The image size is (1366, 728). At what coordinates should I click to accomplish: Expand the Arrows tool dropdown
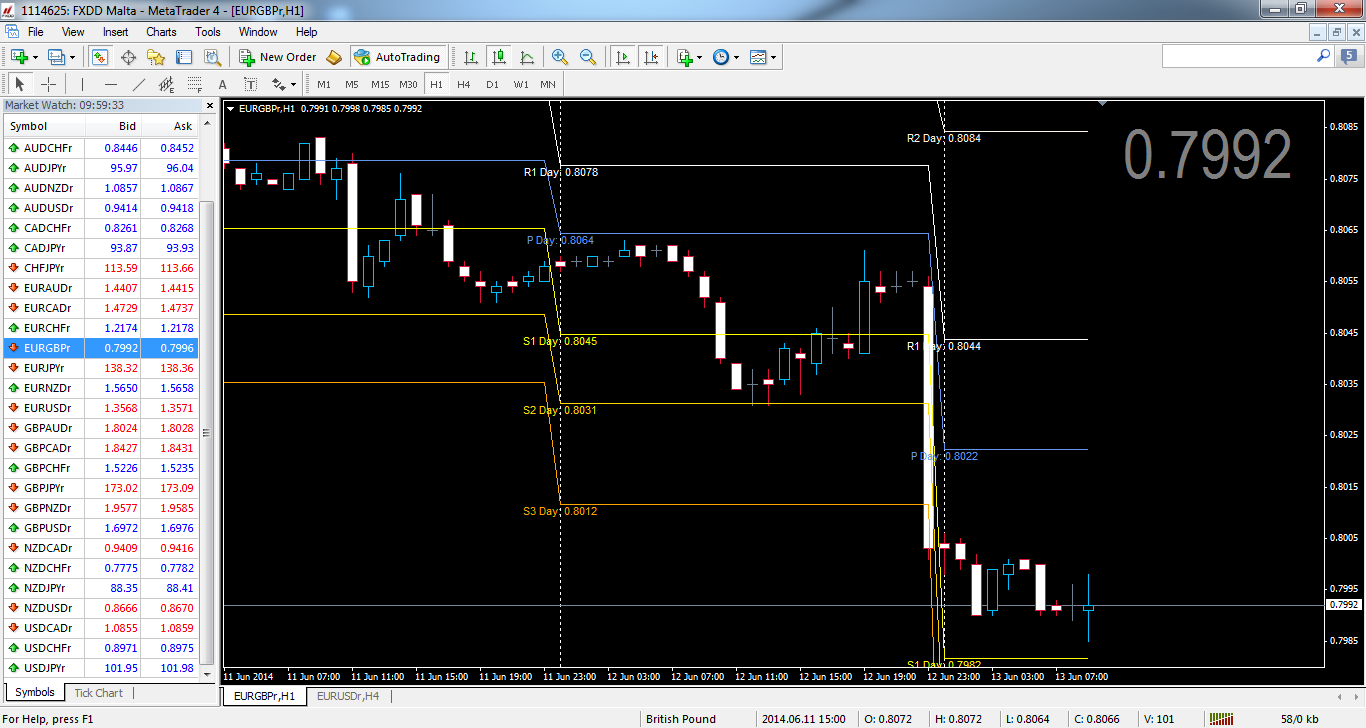pyautogui.click(x=292, y=84)
